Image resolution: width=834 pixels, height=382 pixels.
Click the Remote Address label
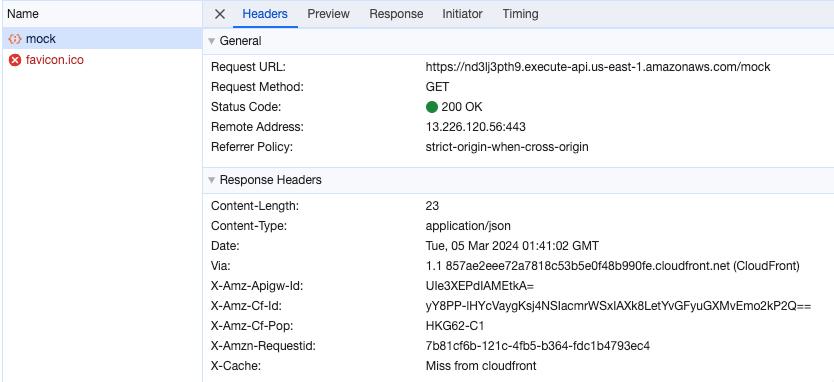[x=257, y=127]
